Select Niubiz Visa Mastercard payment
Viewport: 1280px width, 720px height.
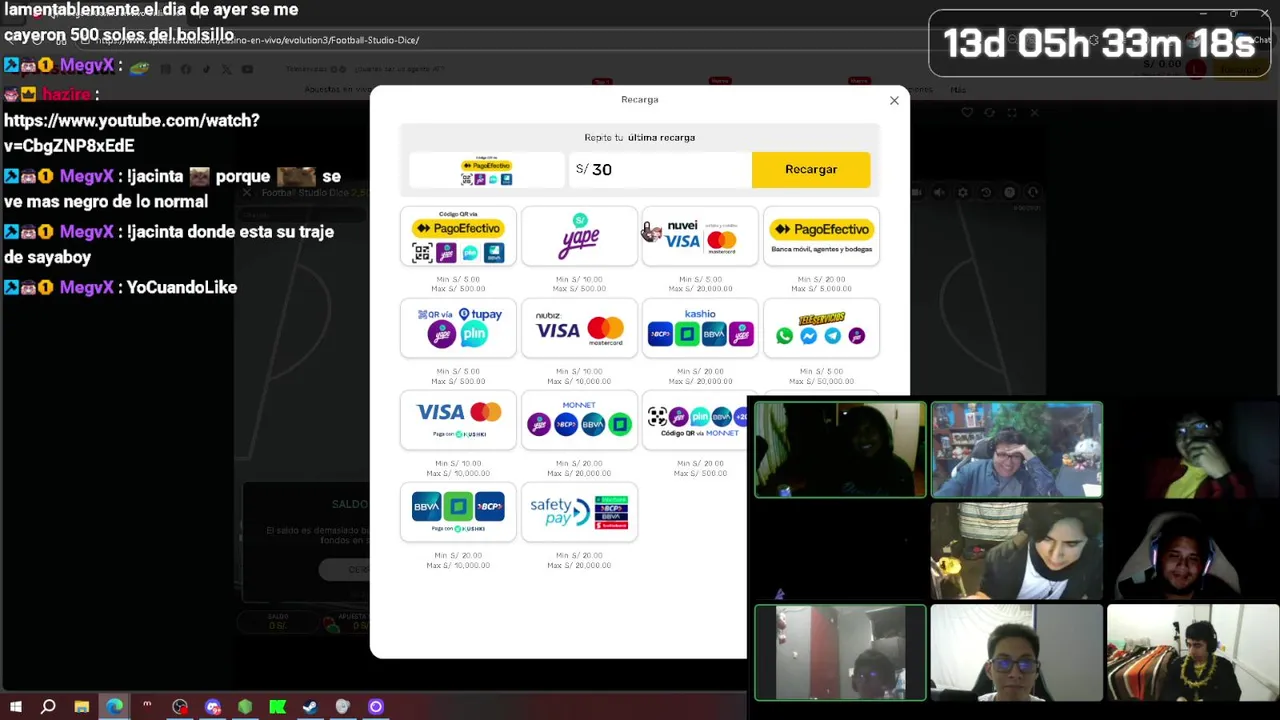[x=579, y=328]
